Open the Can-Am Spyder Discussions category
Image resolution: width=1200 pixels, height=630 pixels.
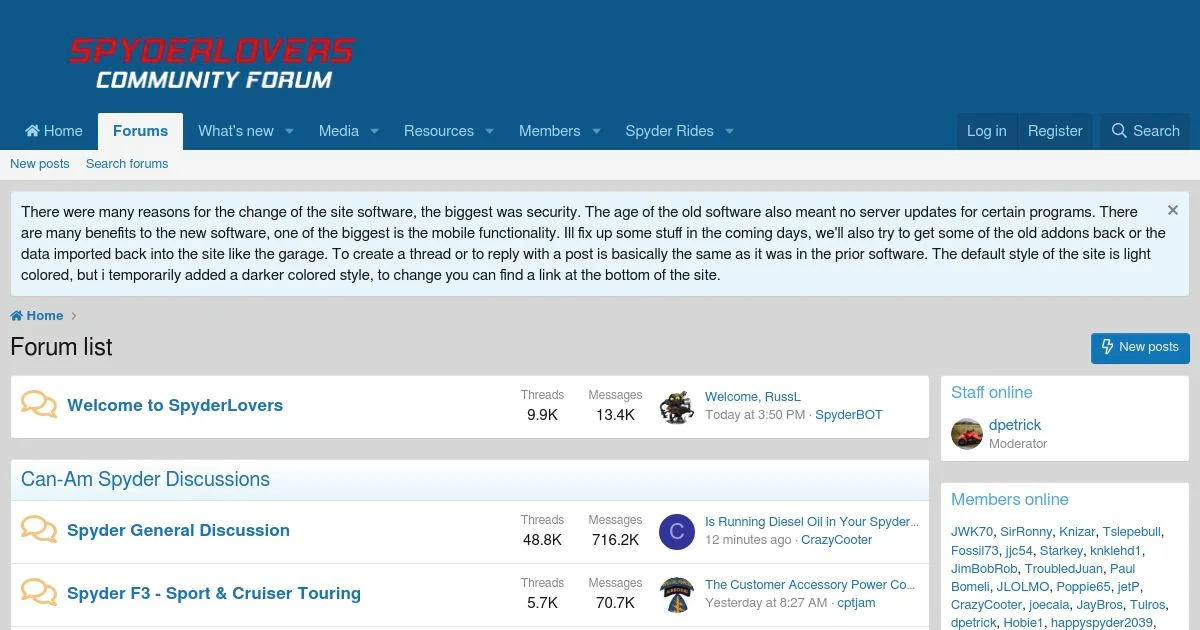(x=145, y=480)
